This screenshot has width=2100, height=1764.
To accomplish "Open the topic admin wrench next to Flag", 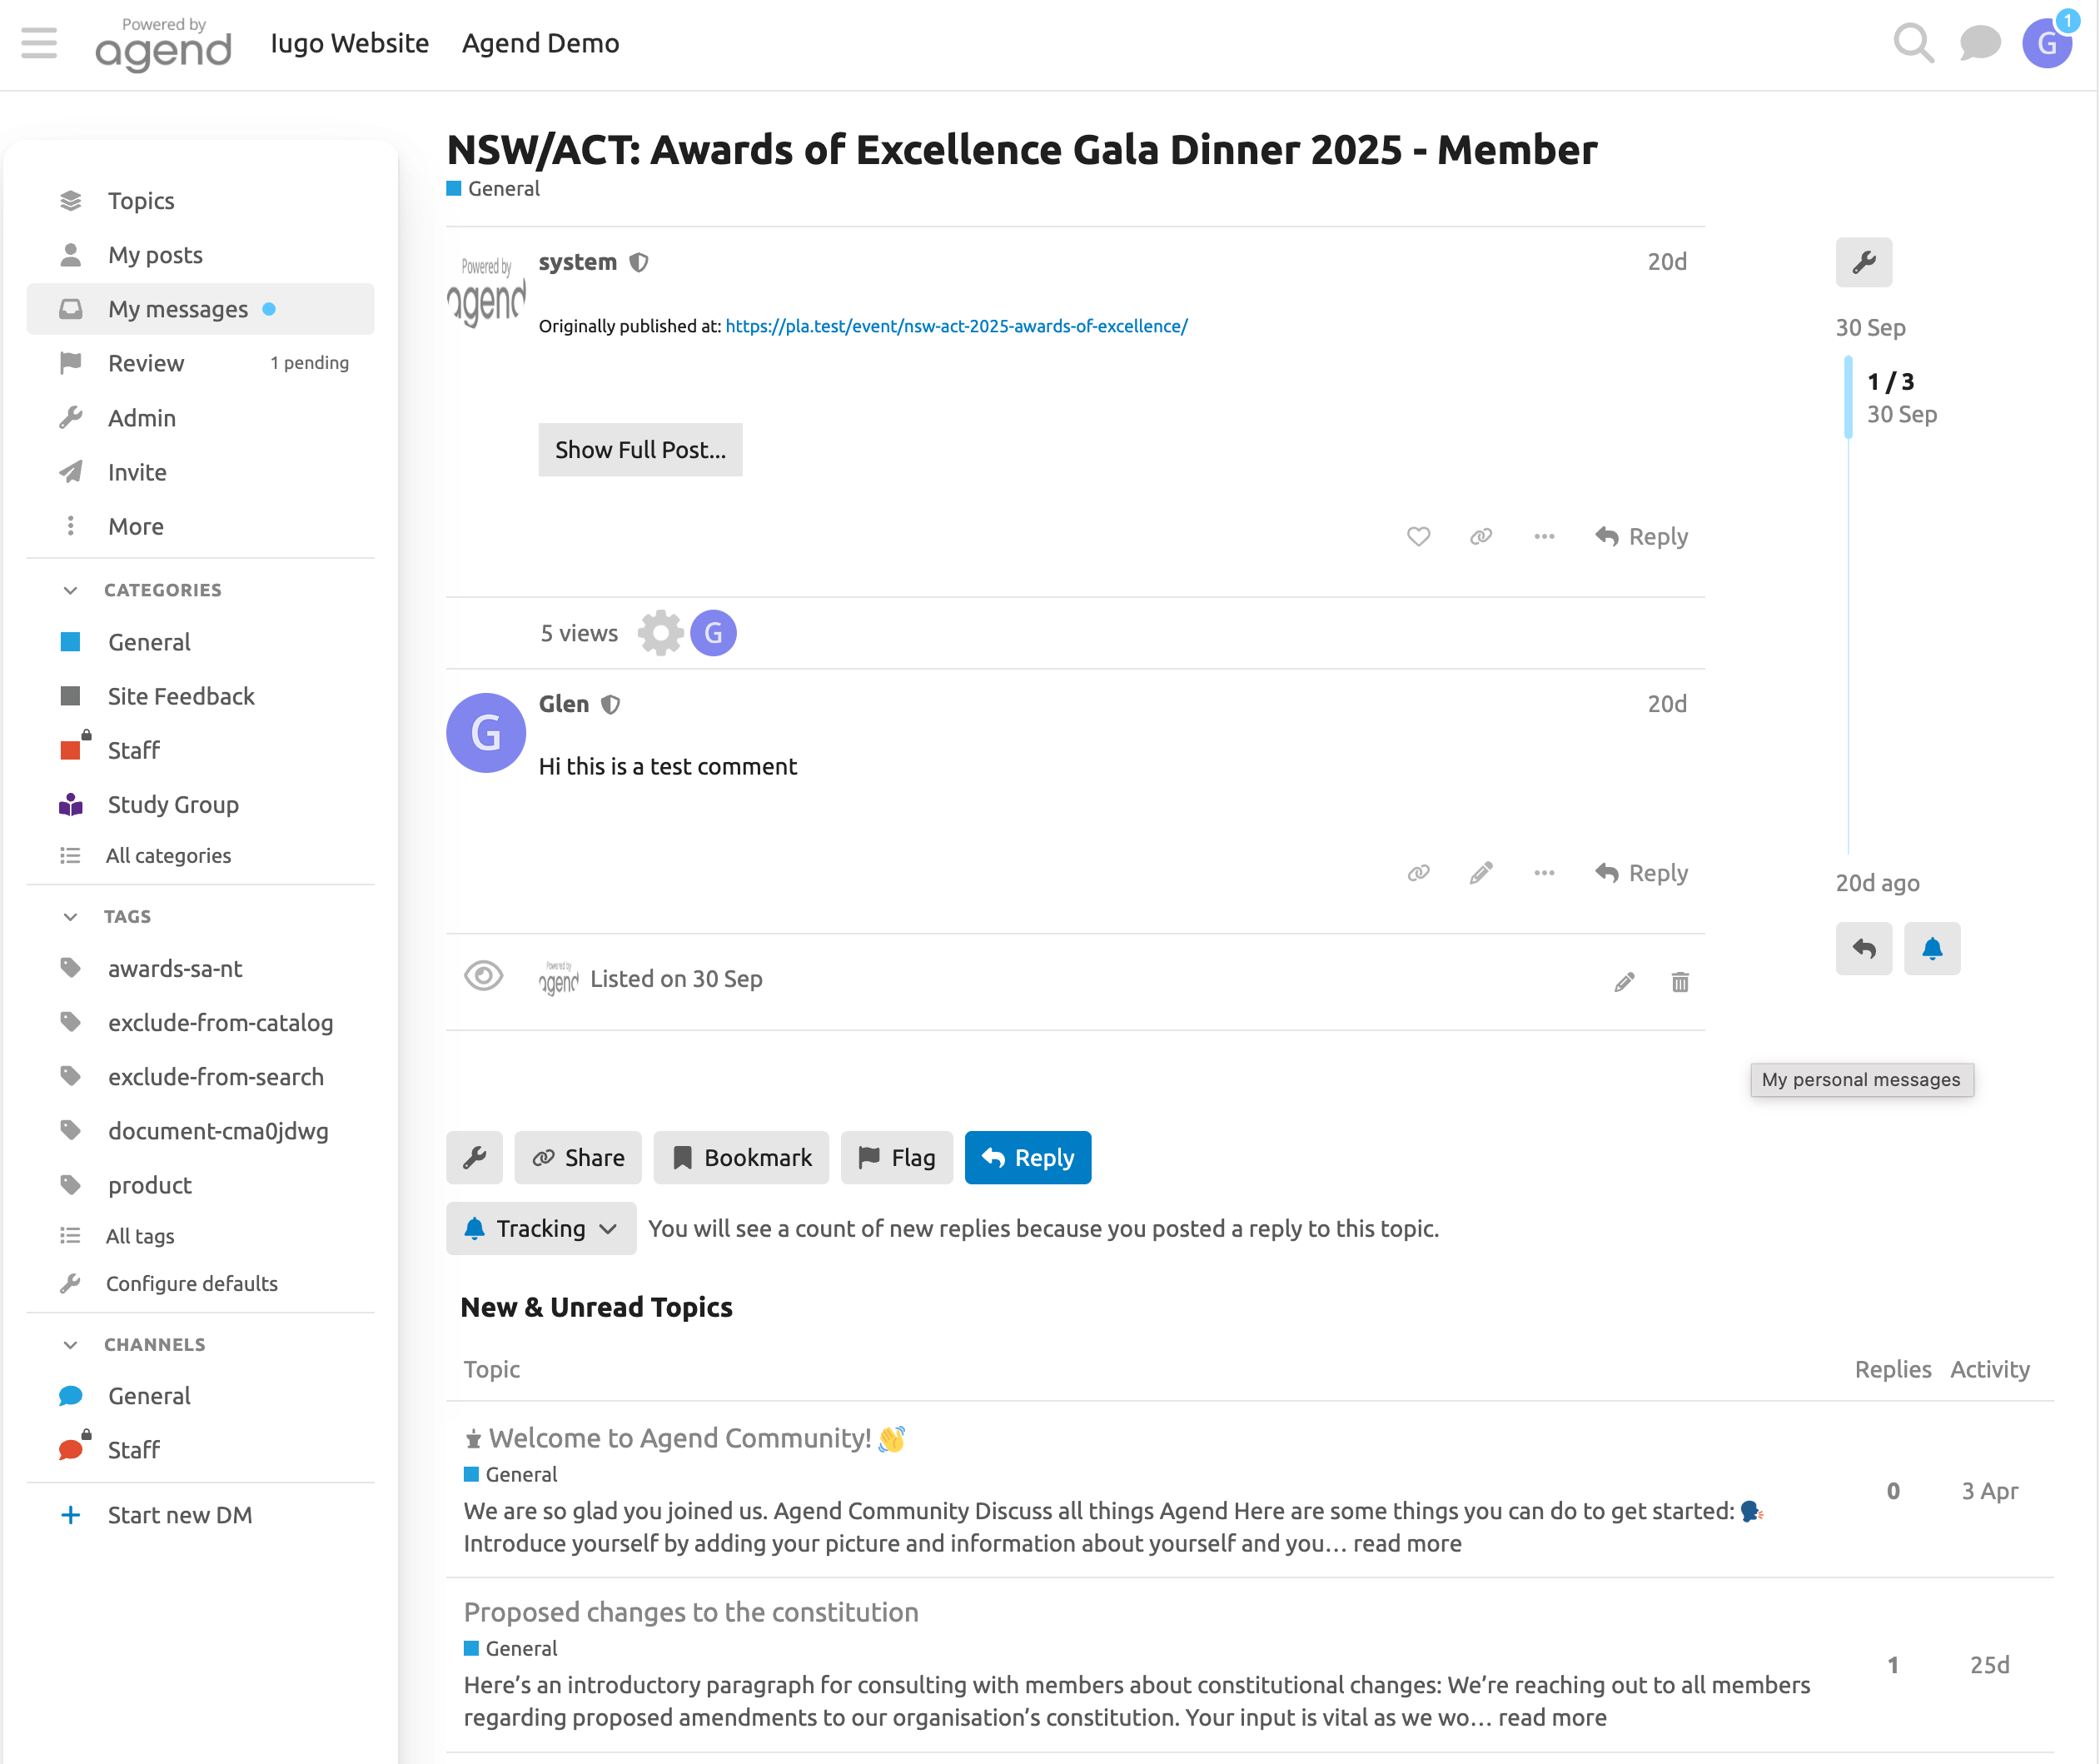I will coord(474,1157).
